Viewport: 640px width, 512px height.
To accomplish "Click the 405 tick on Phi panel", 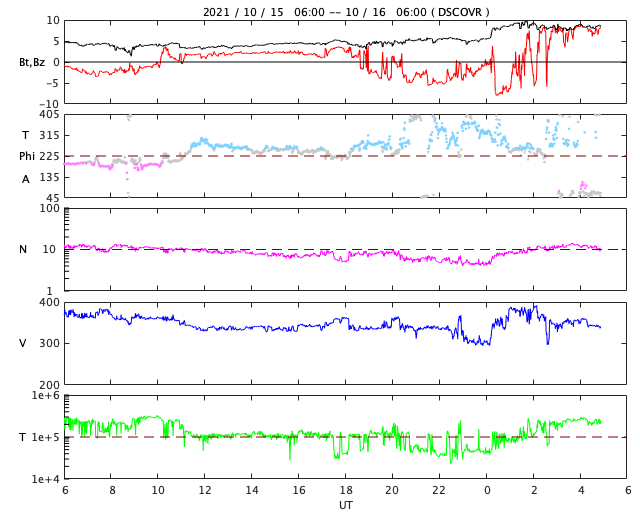I will pos(49,115).
